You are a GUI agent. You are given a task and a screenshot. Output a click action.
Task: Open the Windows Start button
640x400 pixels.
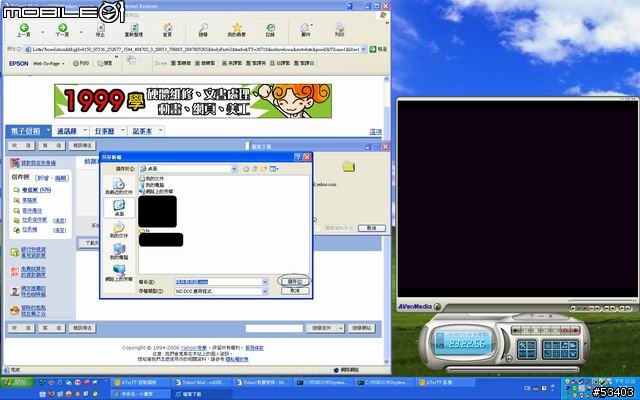pos(17,382)
